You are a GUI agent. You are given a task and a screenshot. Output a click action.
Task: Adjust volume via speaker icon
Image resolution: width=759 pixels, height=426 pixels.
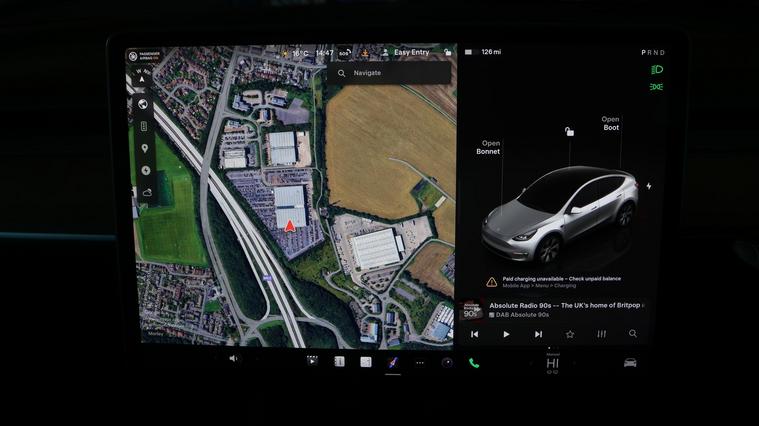click(233, 359)
